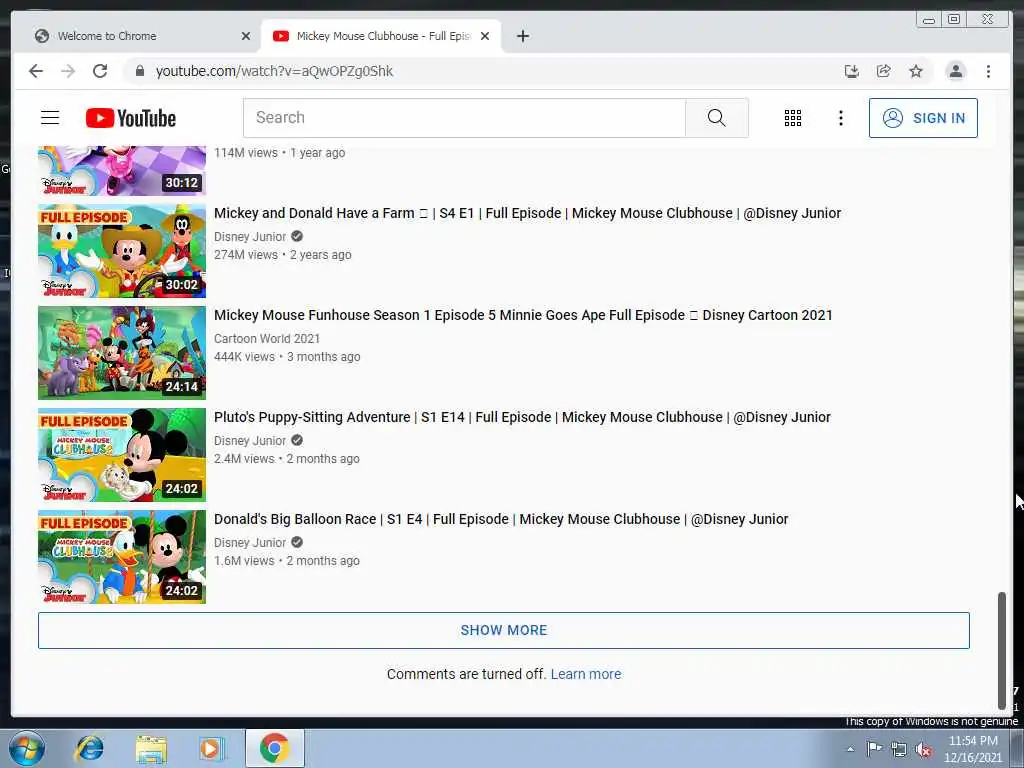Reload the page with the refresh icon
1024x768 pixels.
[100, 71]
